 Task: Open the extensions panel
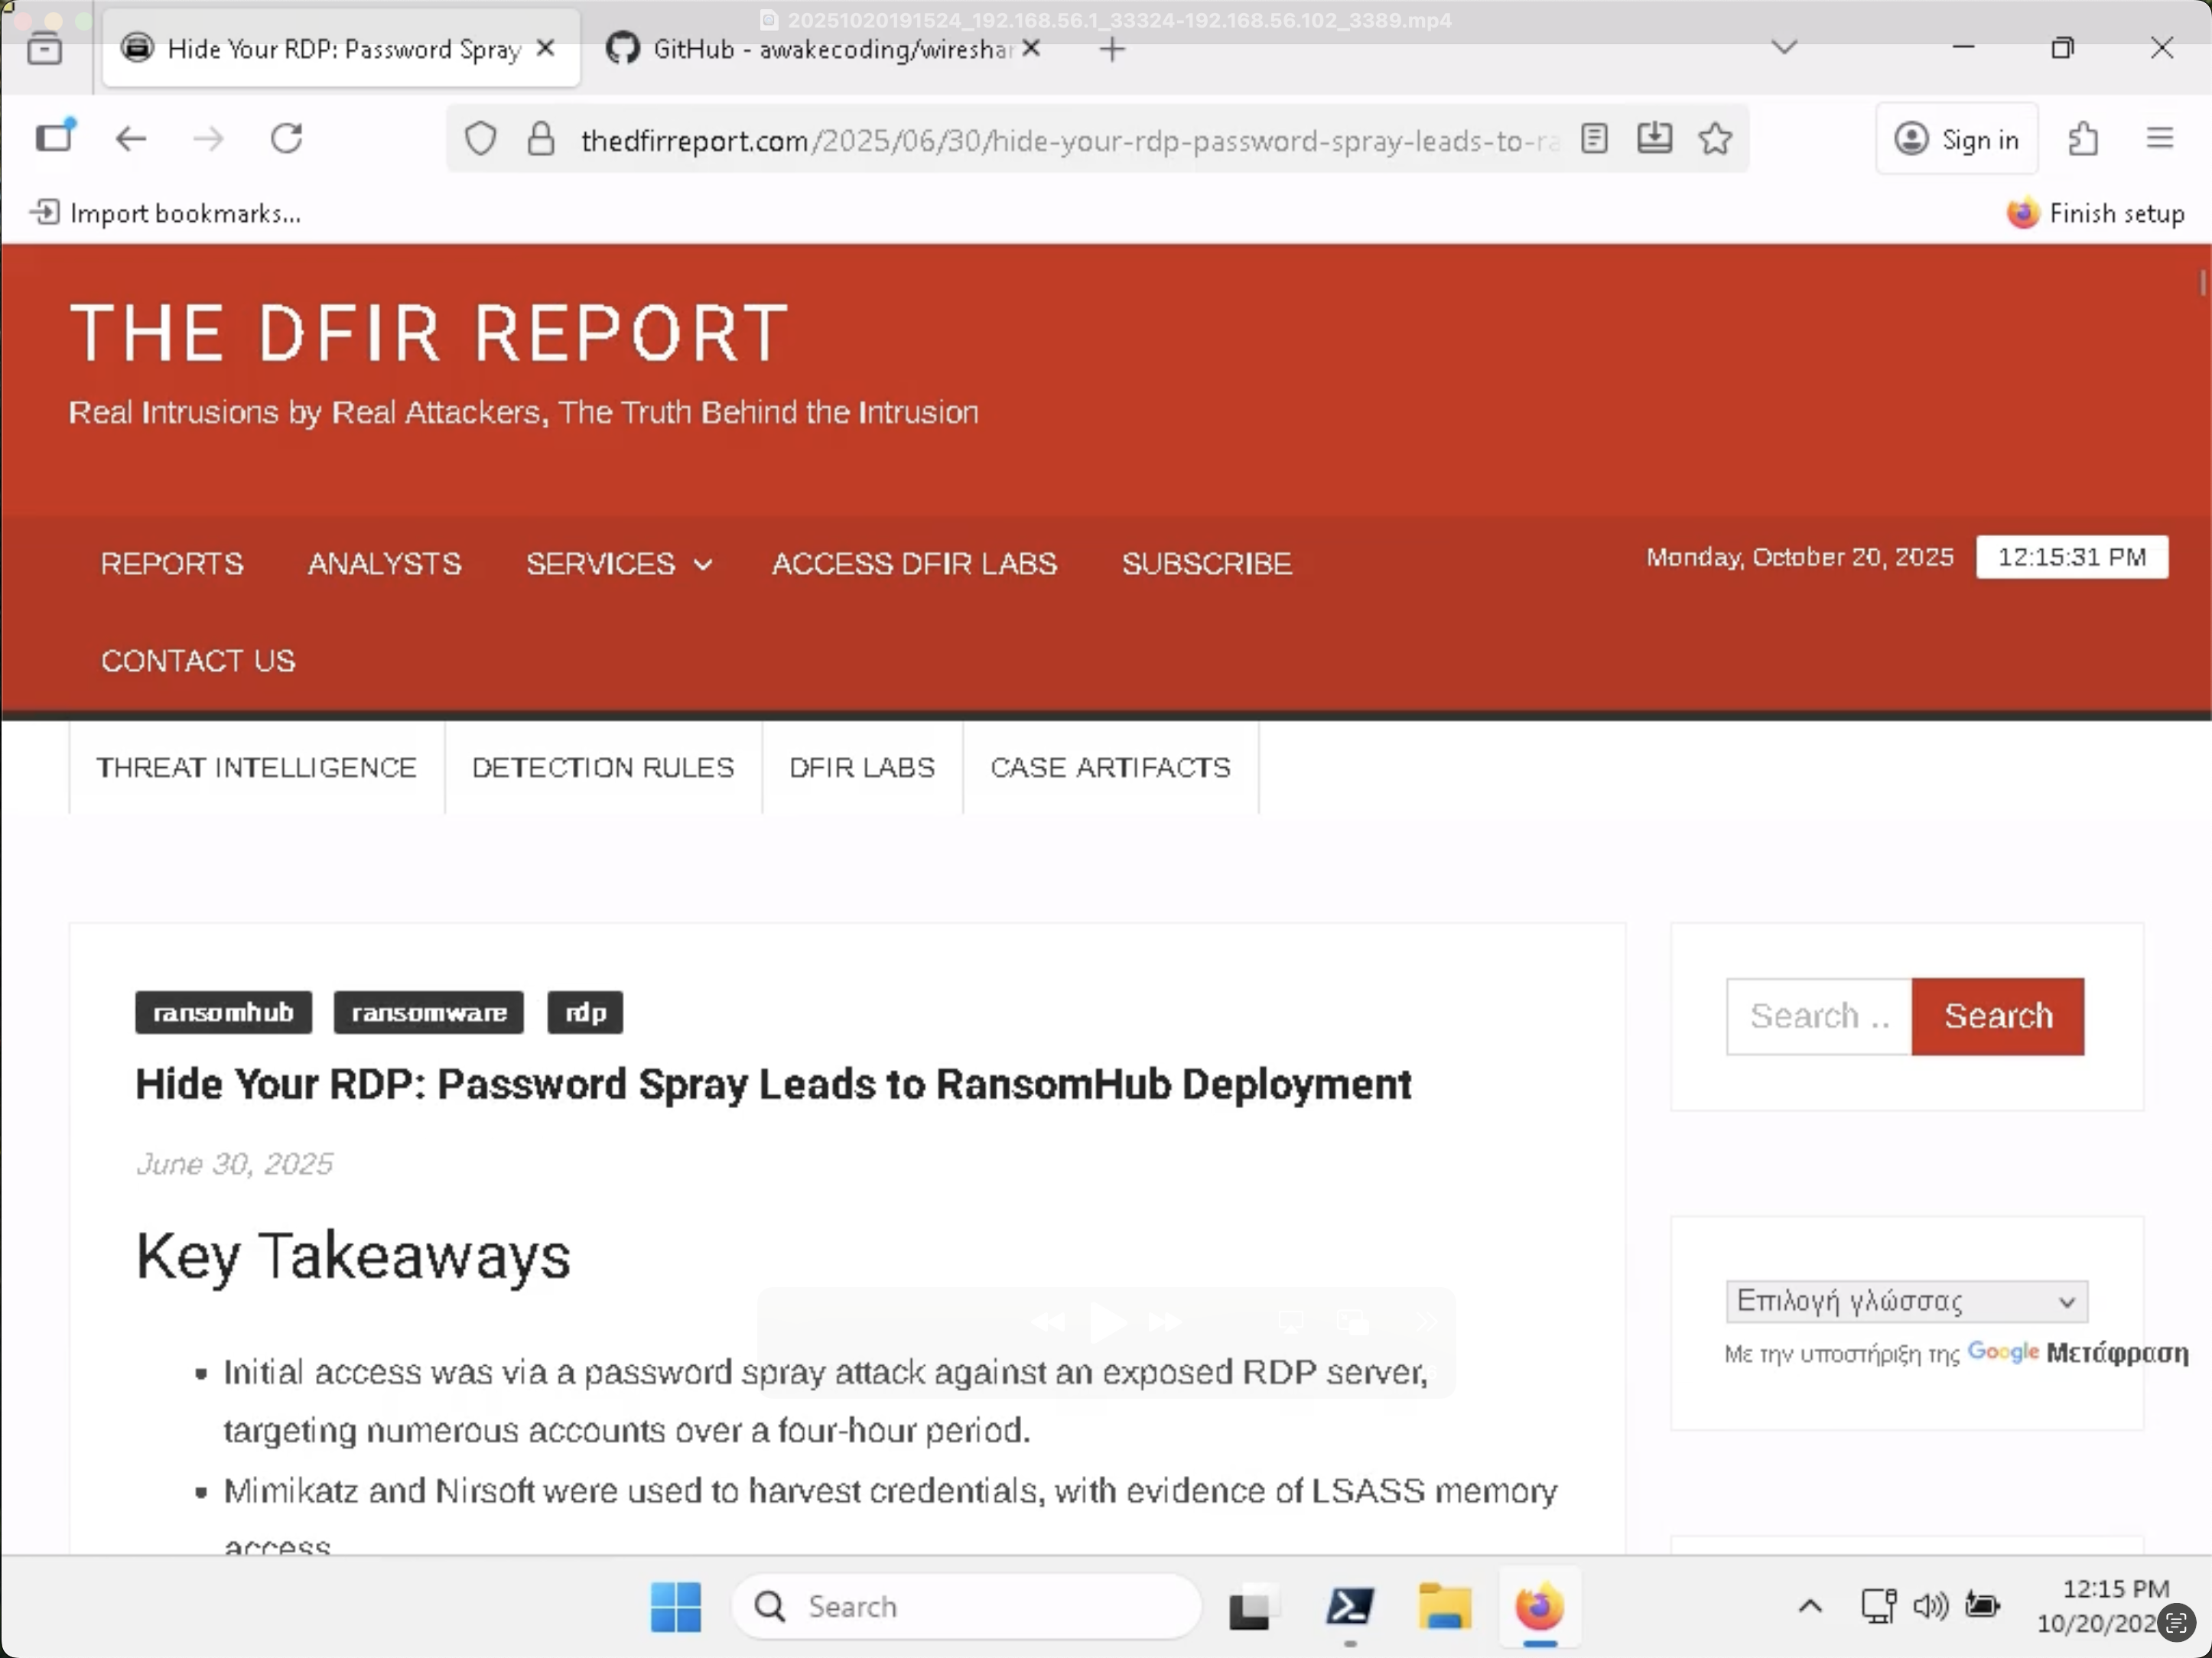click(2083, 139)
